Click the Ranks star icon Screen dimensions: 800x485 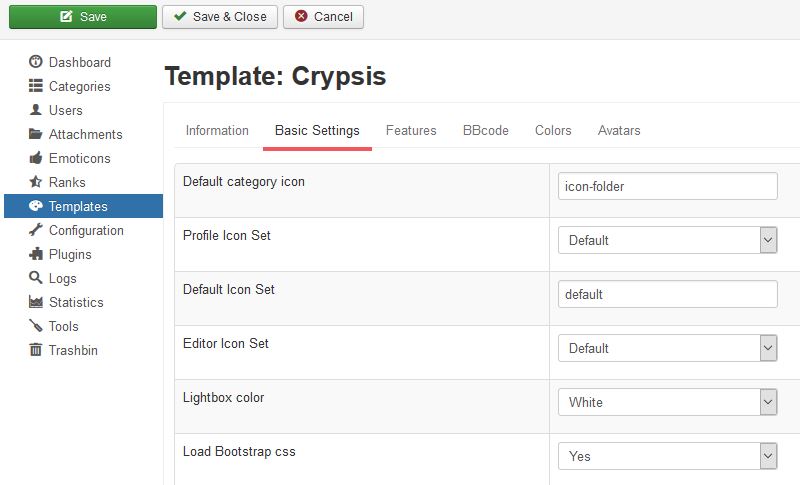click(36, 182)
